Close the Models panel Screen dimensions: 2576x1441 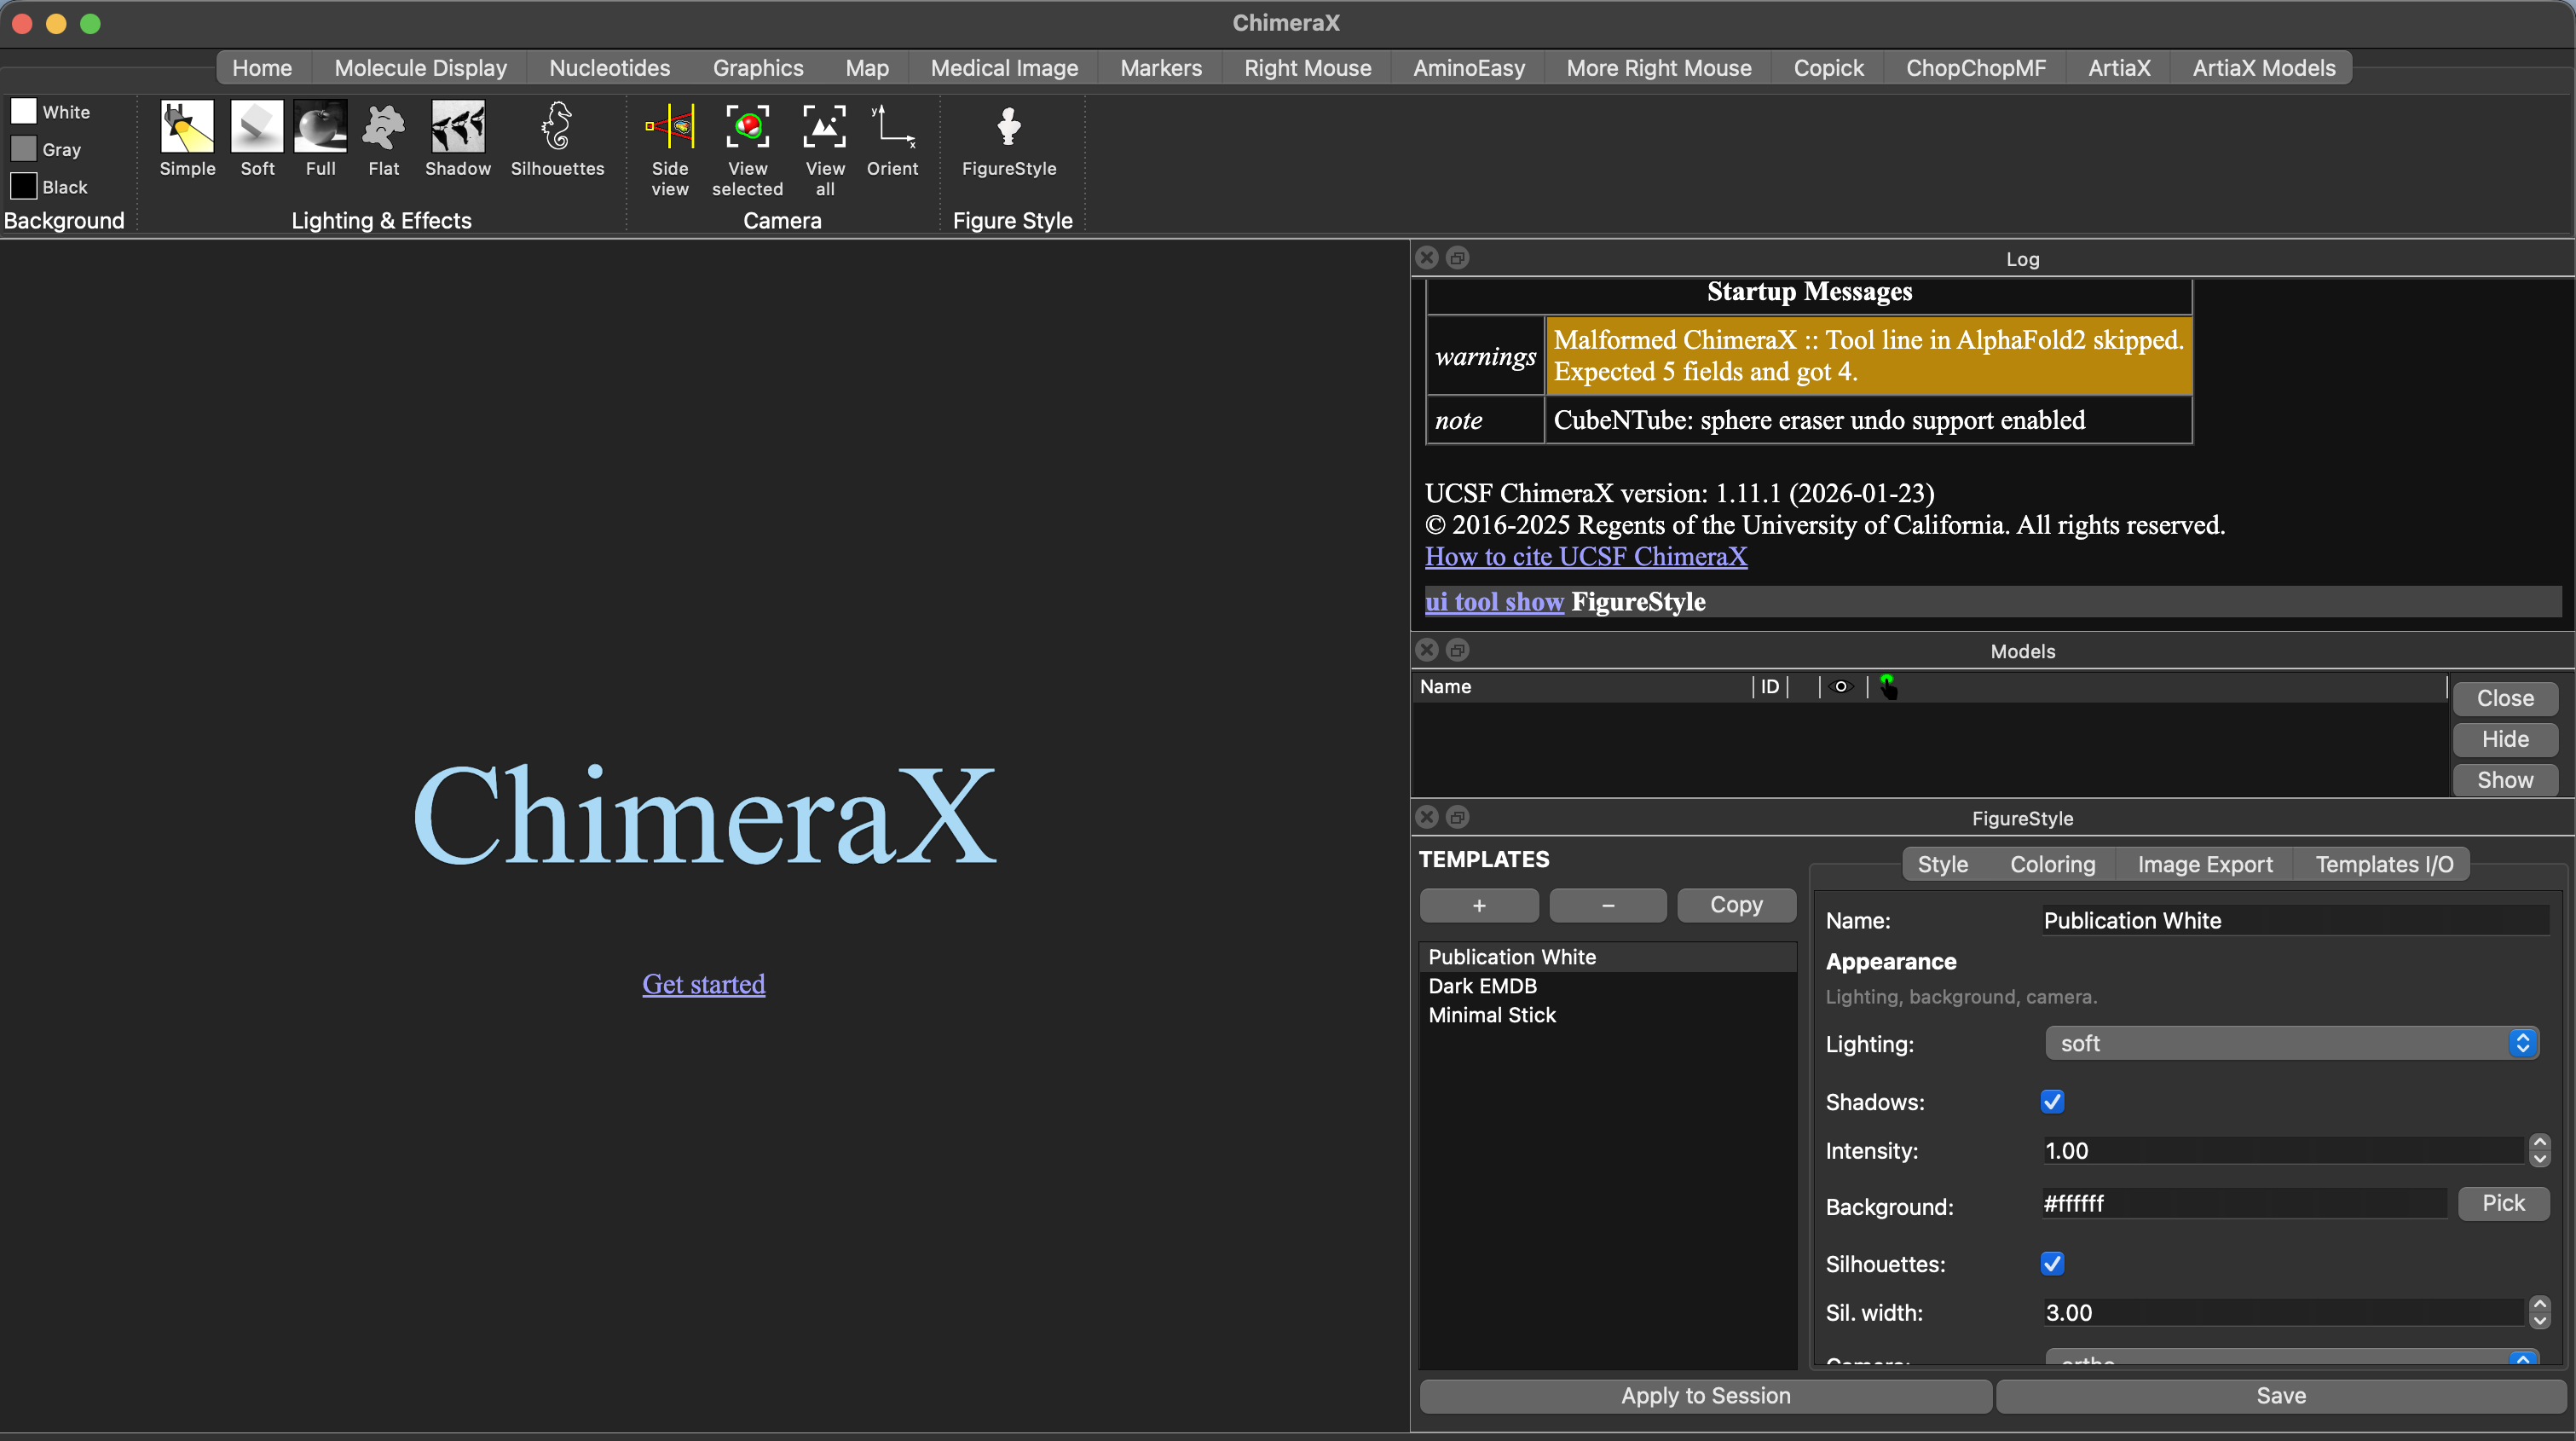[x=1427, y=650]
